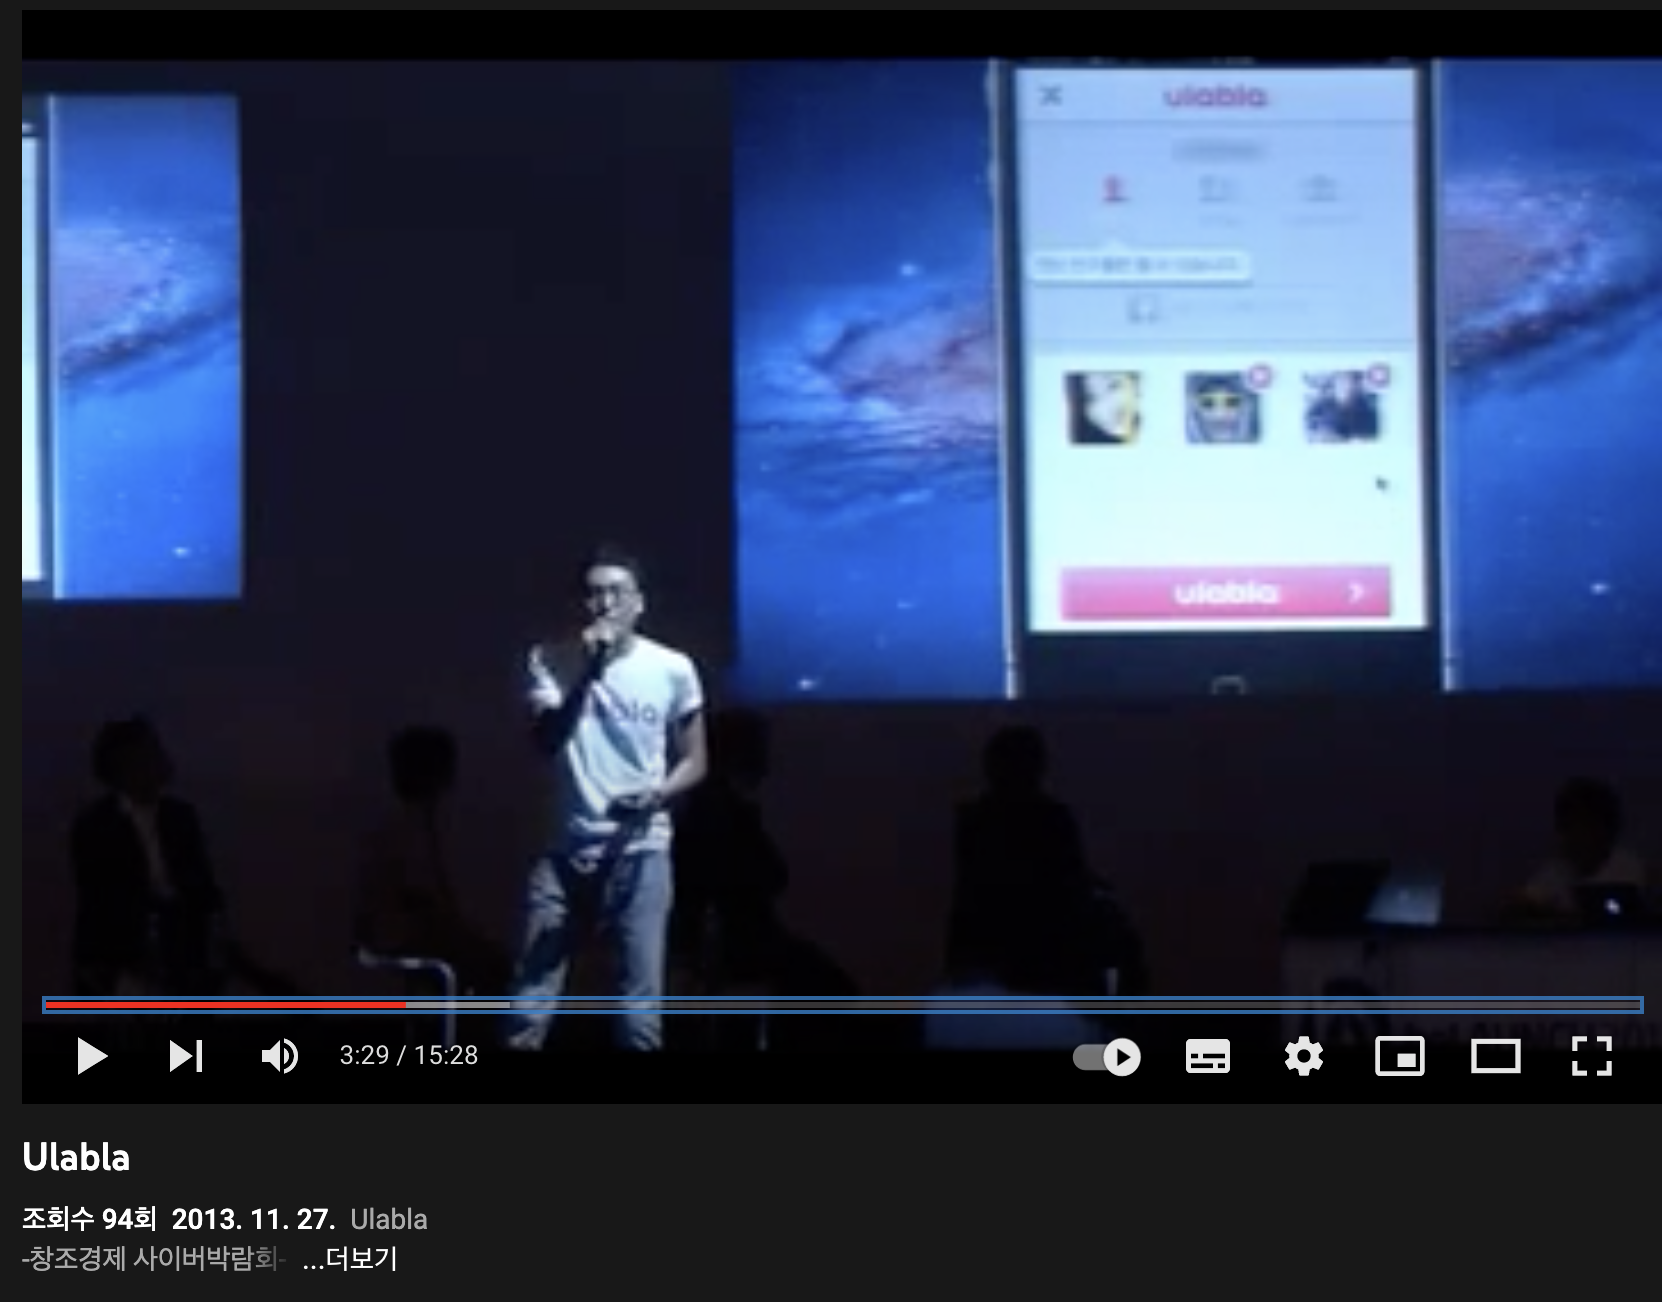Enter full screen mode
Image resolution: width=1662 pixels, height=1302 pixels.
click(x=1591, y=1056)
